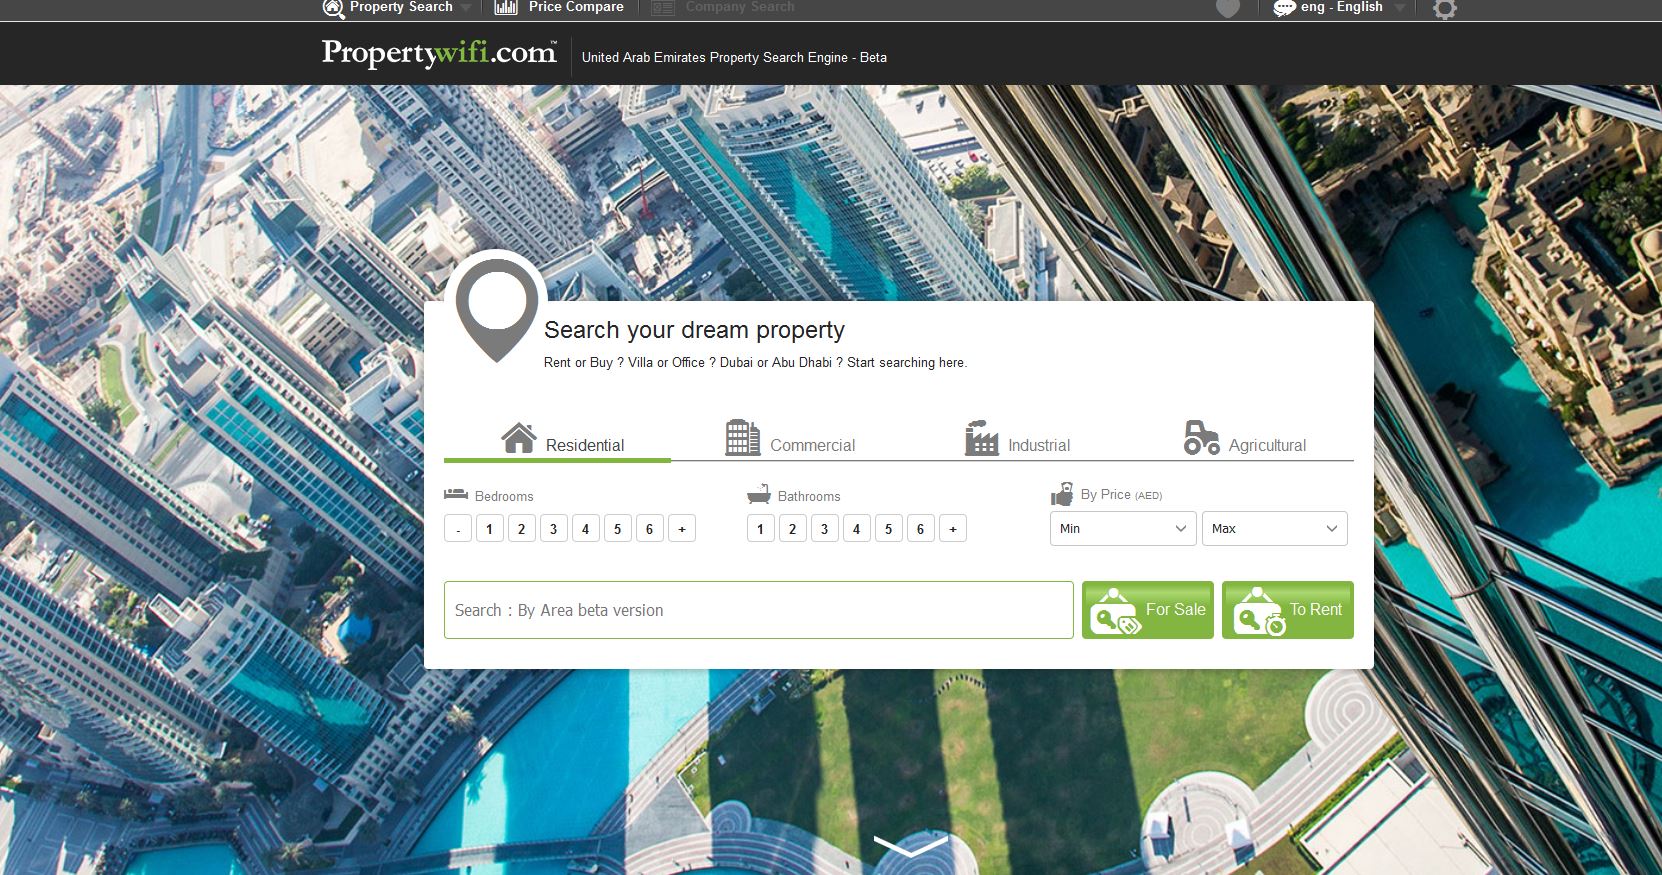Select the Industrial property tab
1662x875 pixels.
1017,438
